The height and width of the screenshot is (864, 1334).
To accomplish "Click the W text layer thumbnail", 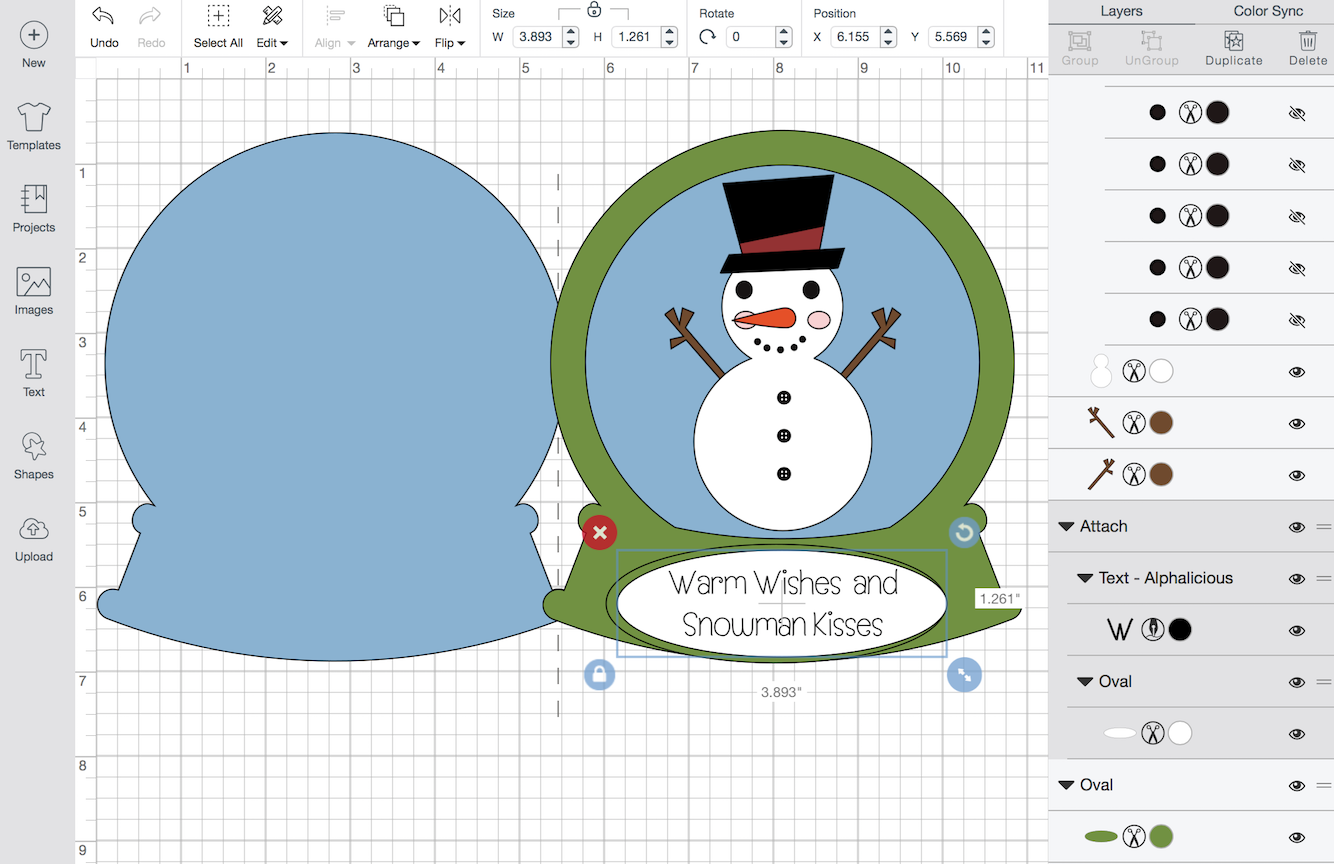I will click(x=1120, y=630).
